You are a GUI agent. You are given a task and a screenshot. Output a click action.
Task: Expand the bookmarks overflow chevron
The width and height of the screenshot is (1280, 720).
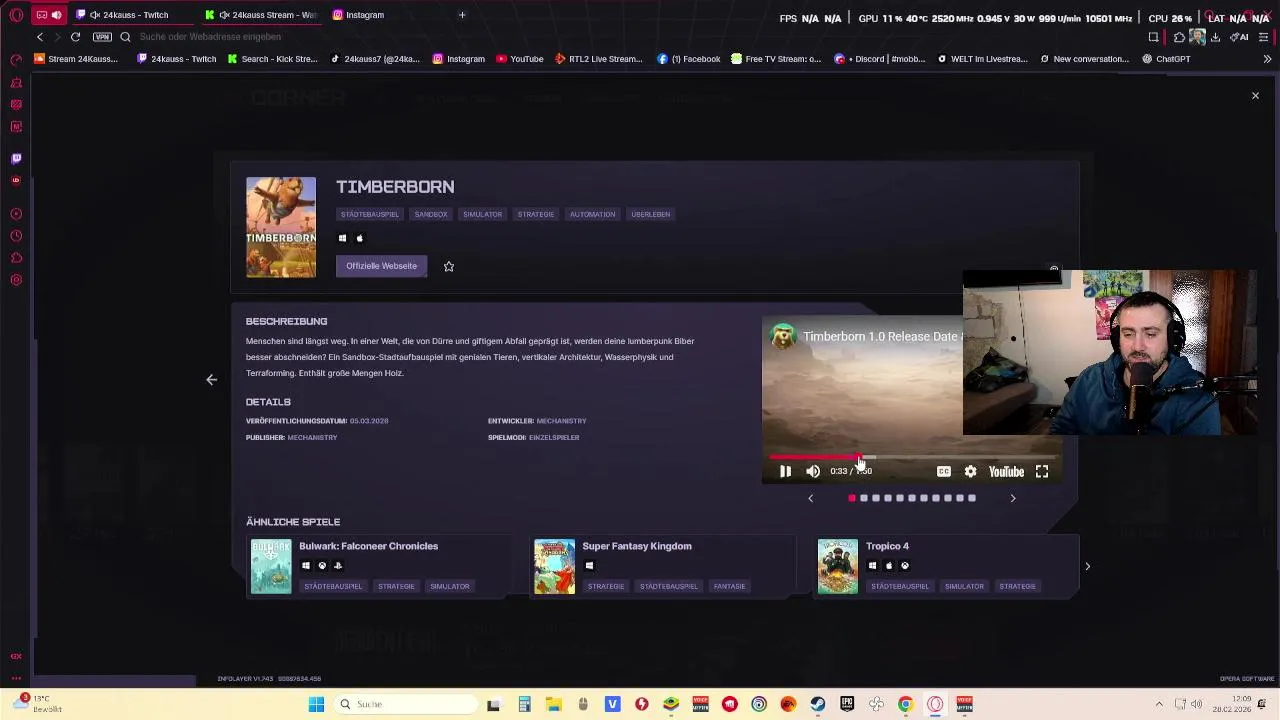click(1267, 59)
